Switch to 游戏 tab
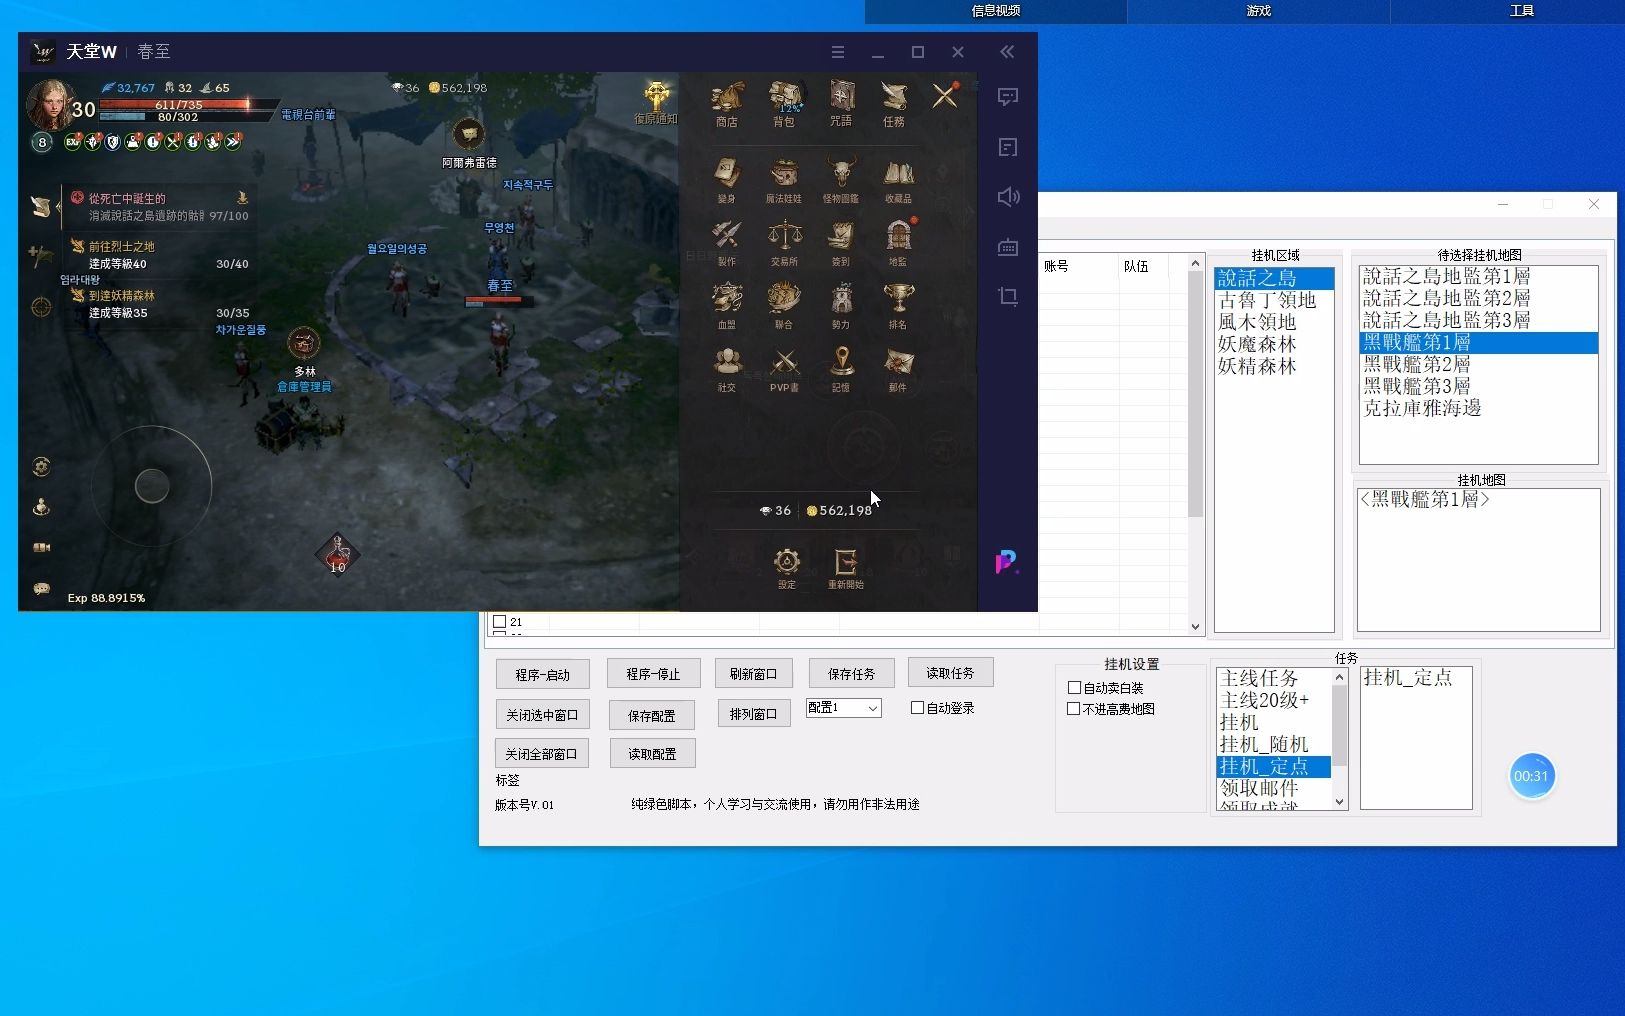The image size is (1625, 1016). click(x=1258, y=11)
